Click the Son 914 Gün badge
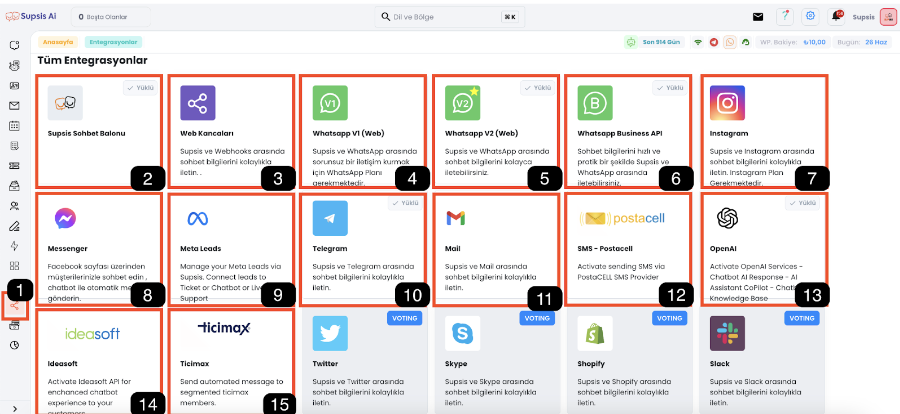The width and height of the screenshot is (900, 414). (662, 42)
